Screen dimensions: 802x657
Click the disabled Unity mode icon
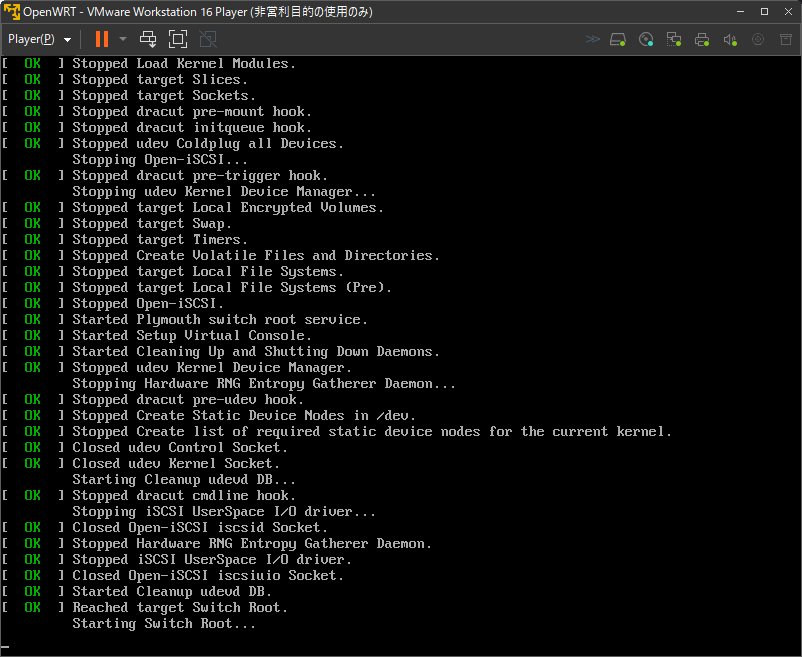(208, 39)
